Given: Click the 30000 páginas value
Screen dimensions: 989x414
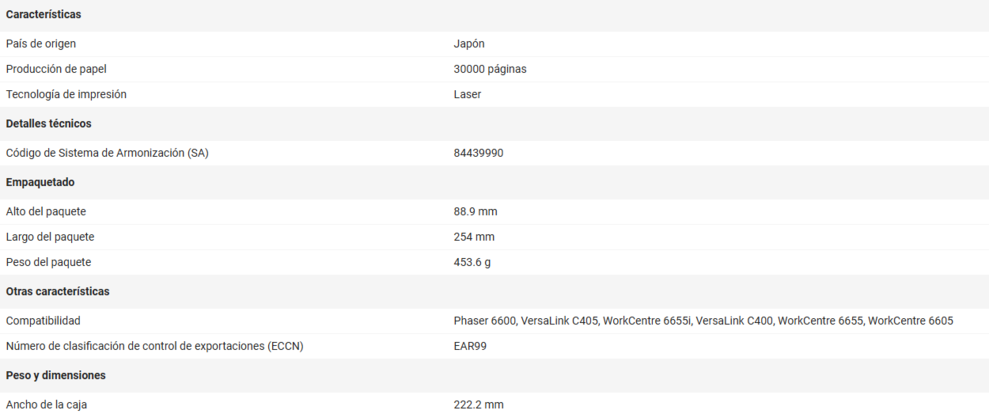Looking at the screenshot, I should coord(490,69).
